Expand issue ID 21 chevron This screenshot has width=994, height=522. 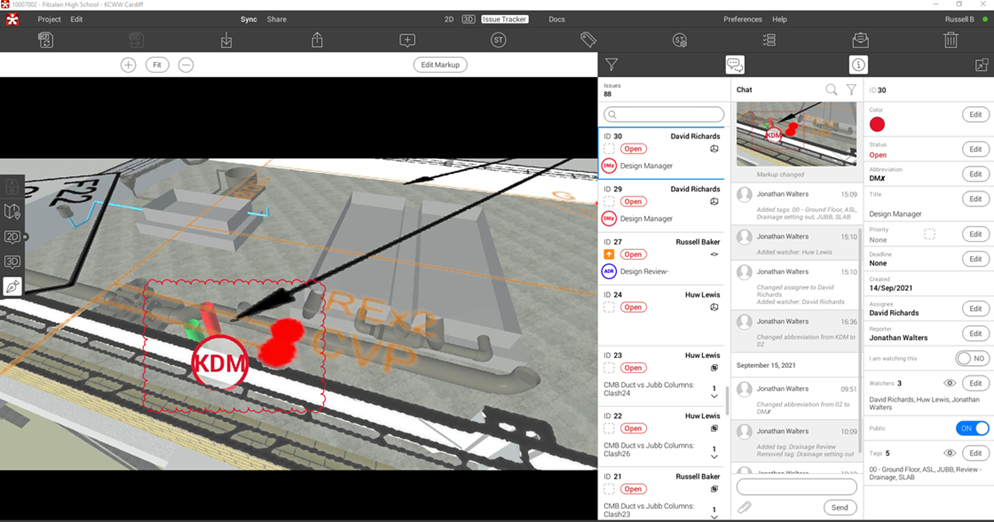[x=714, y=515]
